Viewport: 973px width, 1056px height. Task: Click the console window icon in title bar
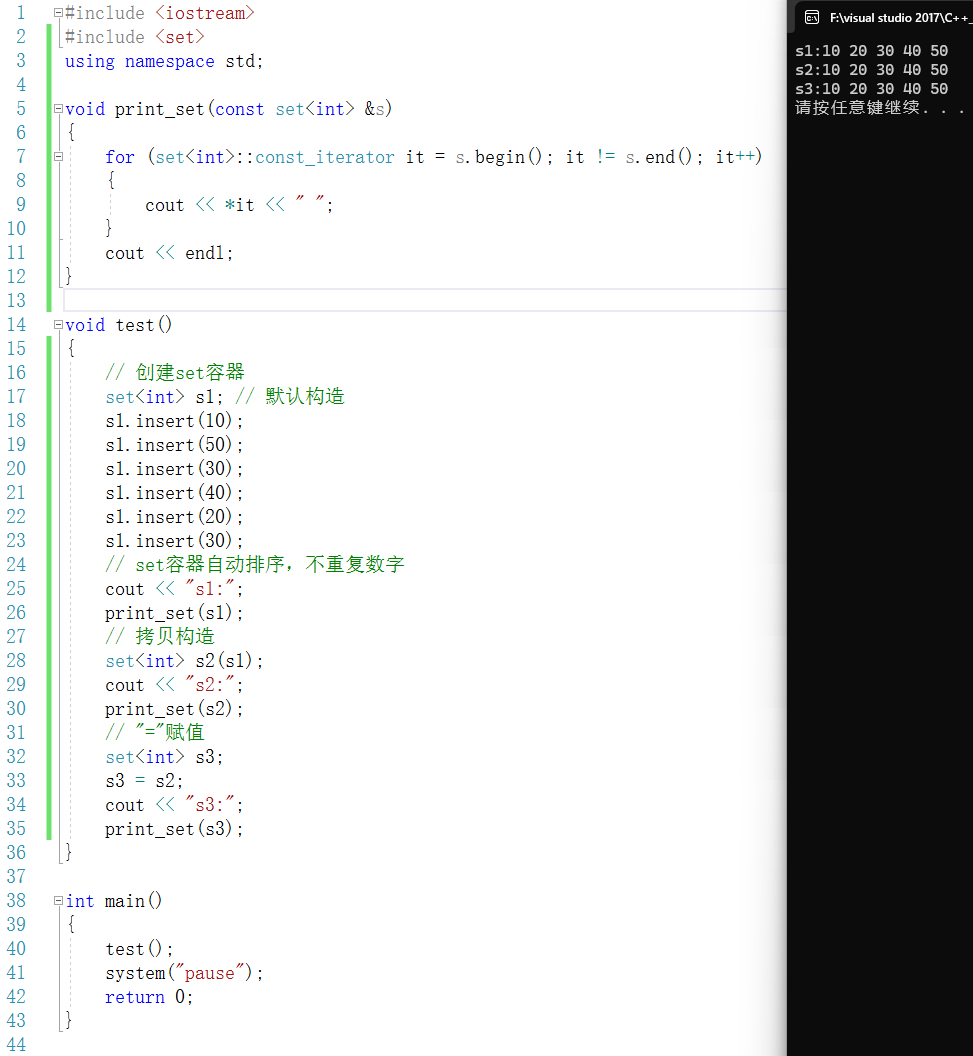click(x=812, y=18)
